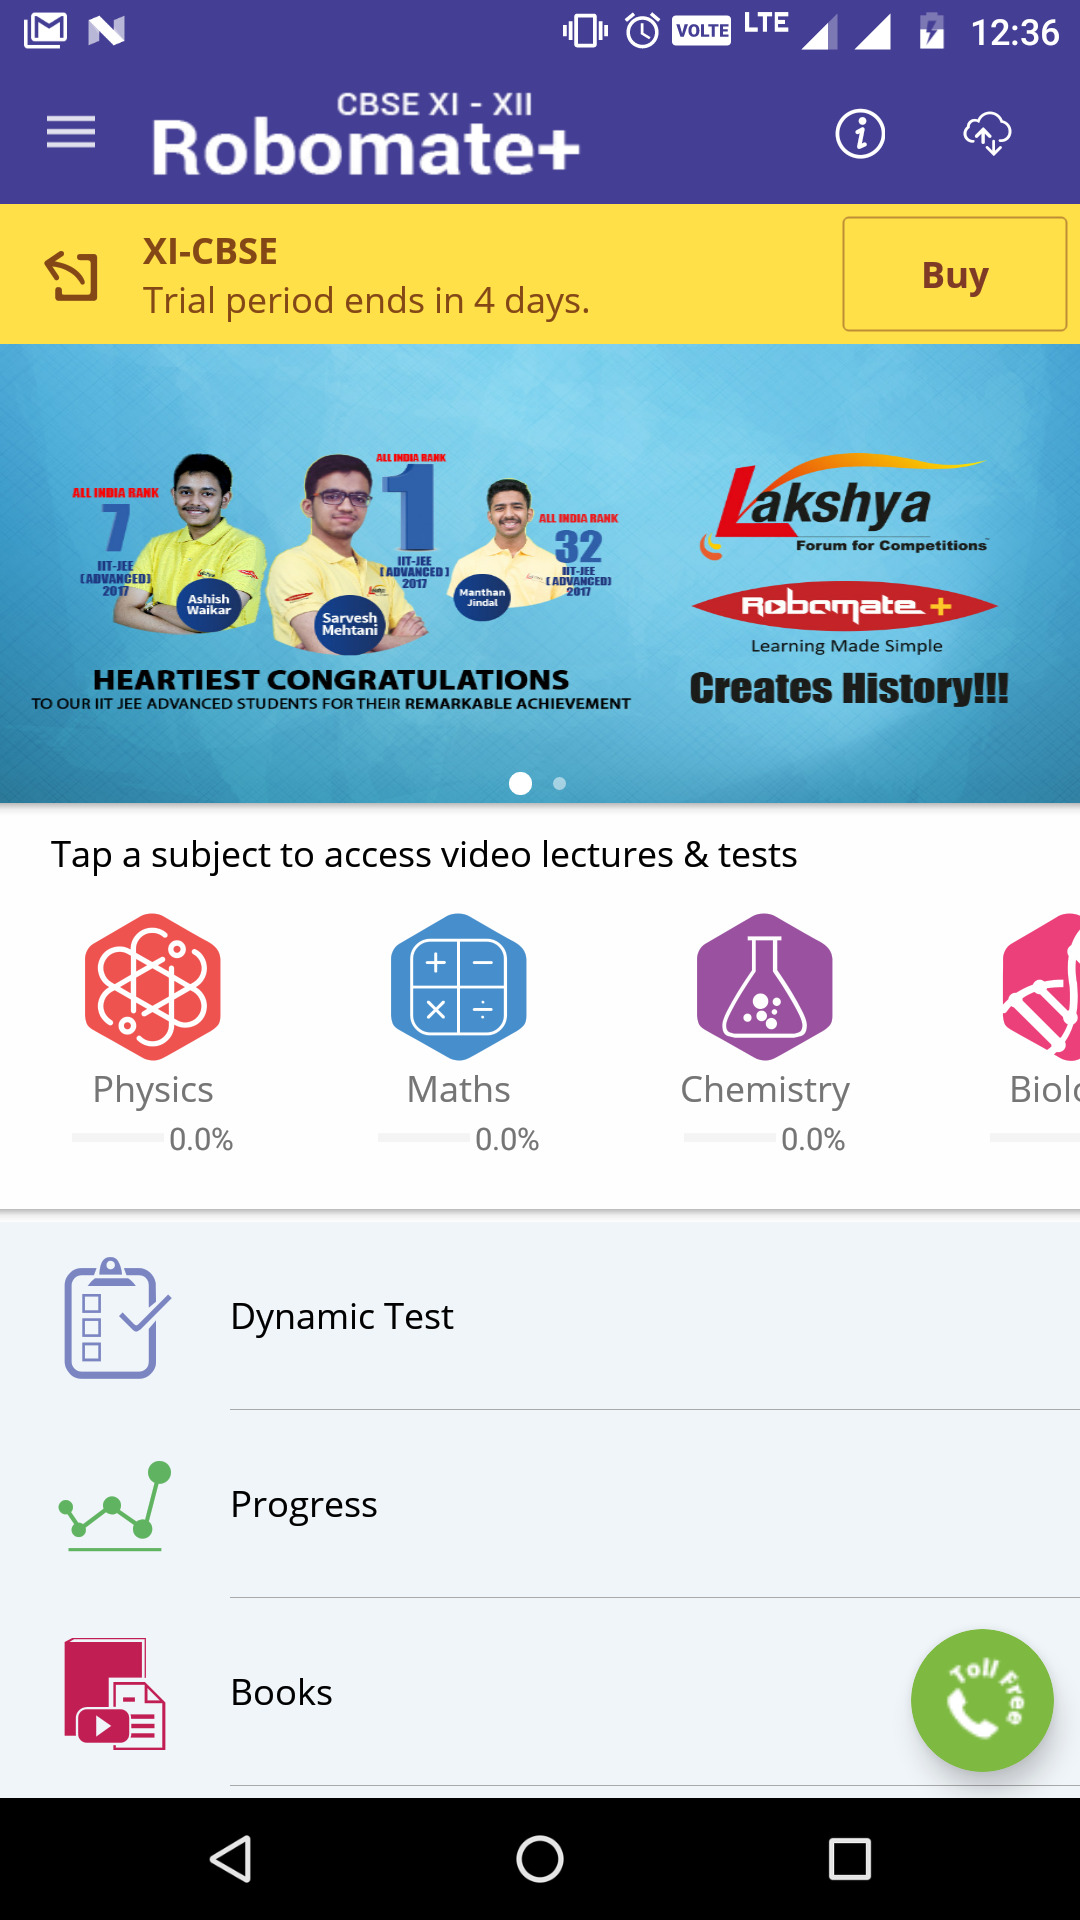Open the hamburger navigation menu
Screen dimensions: 1080x1920
71,132
